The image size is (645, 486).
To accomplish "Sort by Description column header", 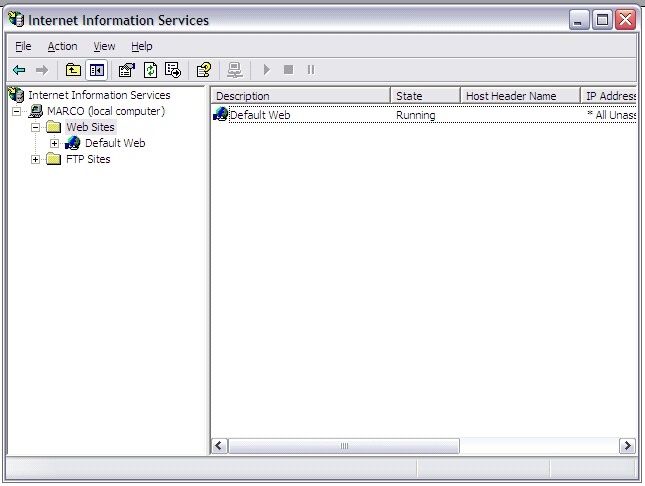I will coord(301,96).
